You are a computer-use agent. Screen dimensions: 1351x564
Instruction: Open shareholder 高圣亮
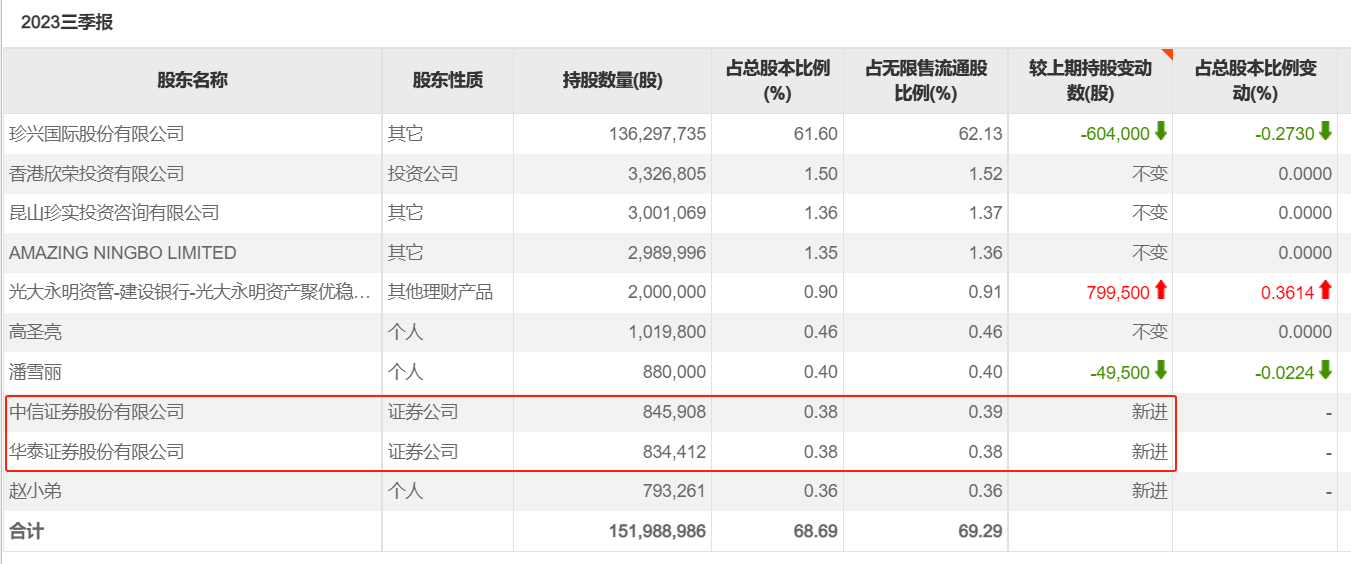(35, 332)
